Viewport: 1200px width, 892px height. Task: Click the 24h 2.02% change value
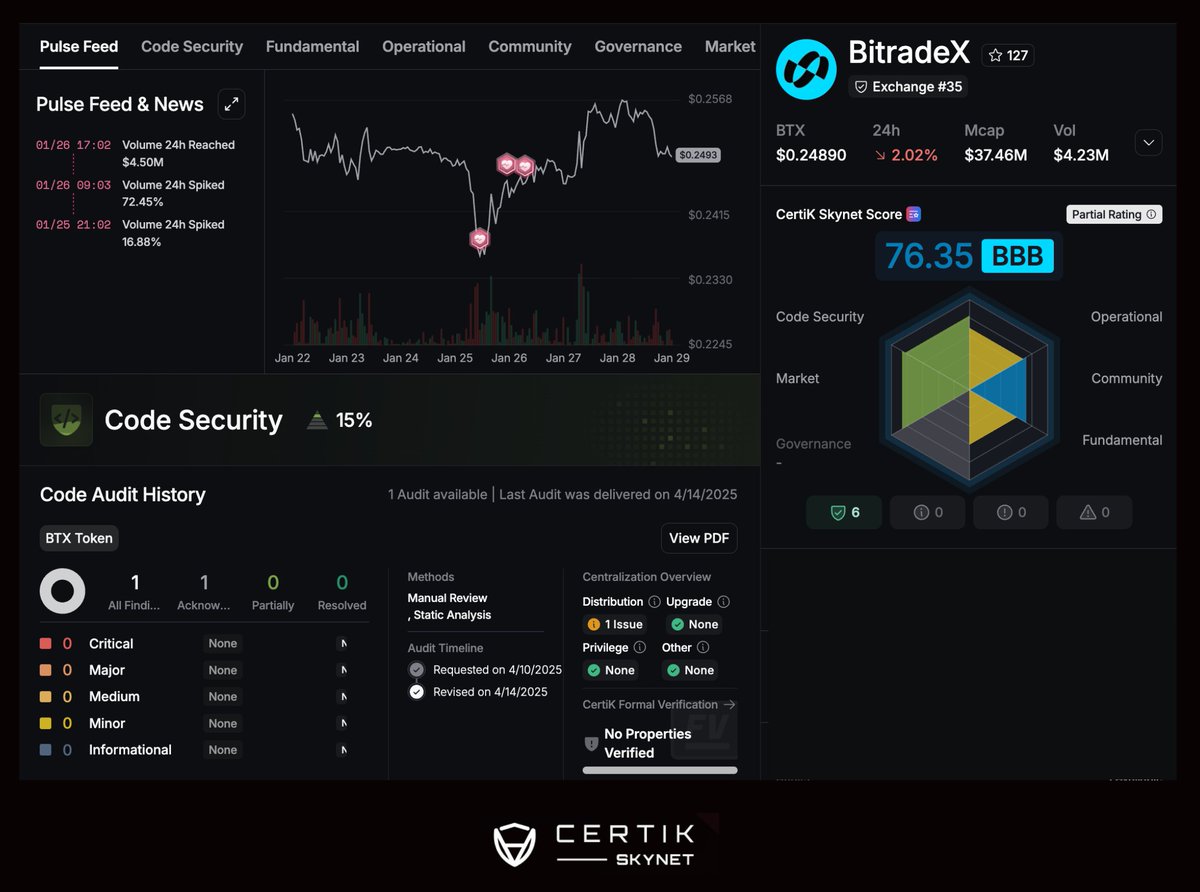[x=905, y=155]
